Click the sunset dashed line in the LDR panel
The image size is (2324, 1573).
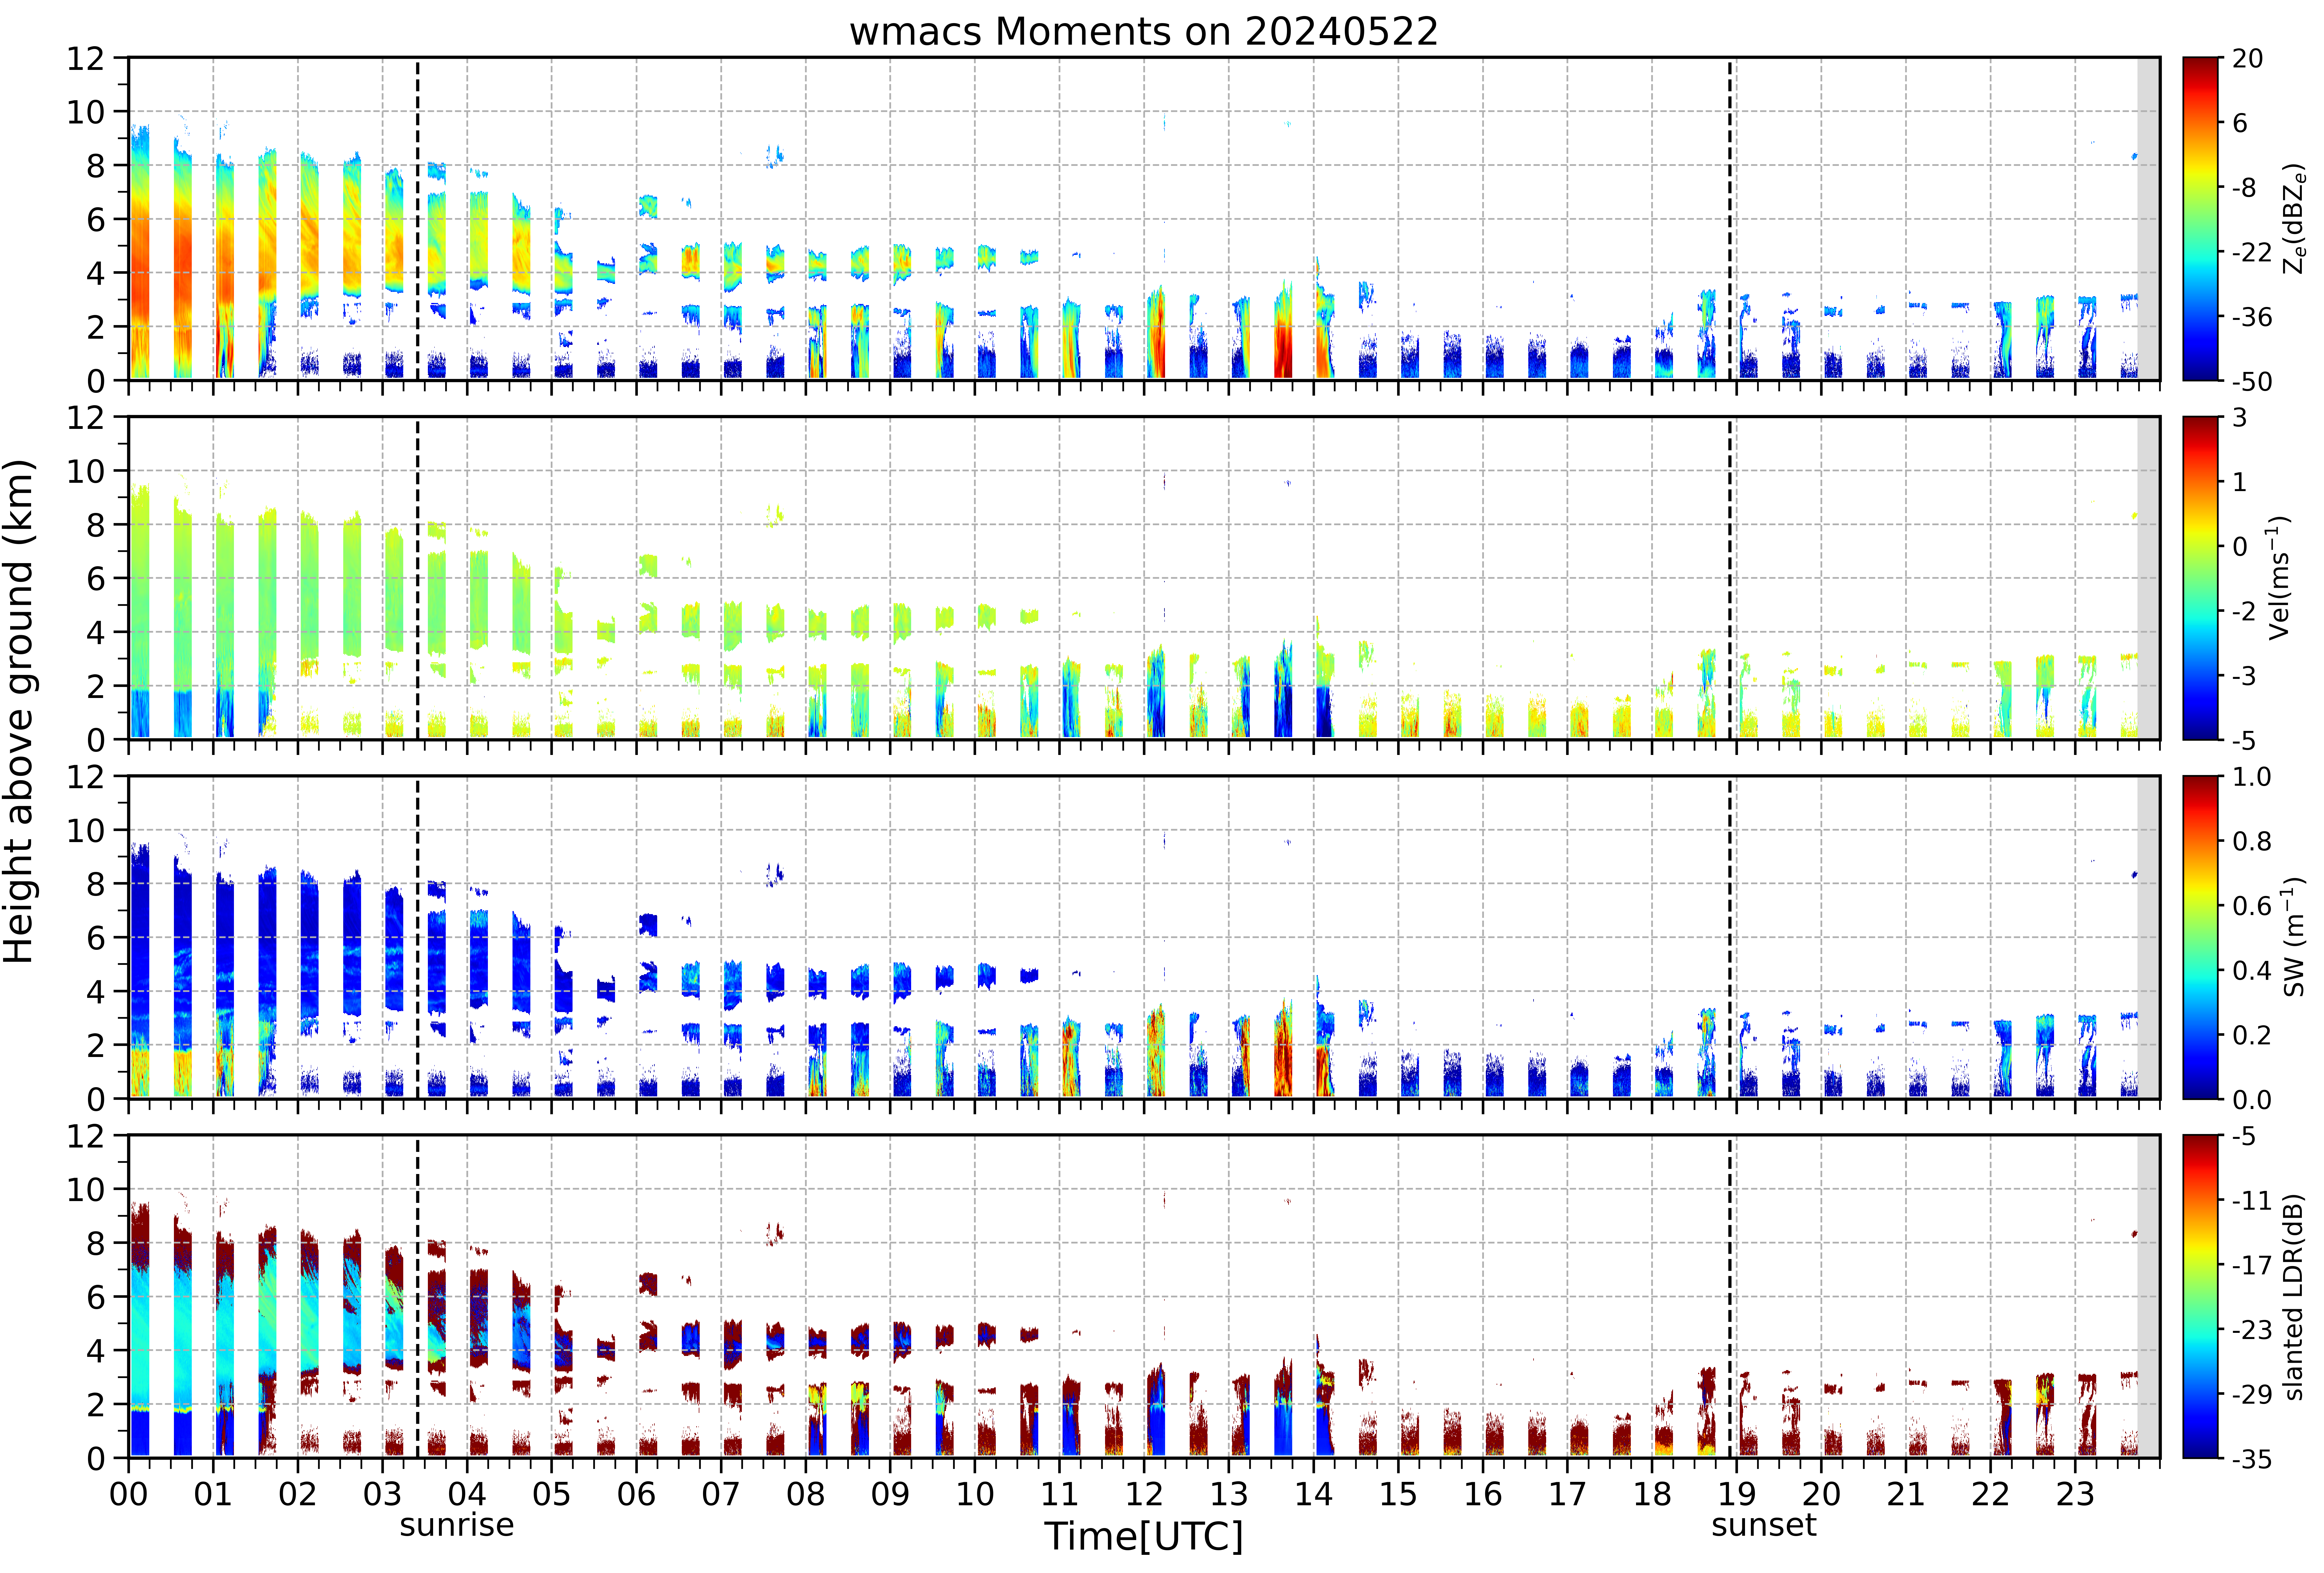(1730, 1297)
